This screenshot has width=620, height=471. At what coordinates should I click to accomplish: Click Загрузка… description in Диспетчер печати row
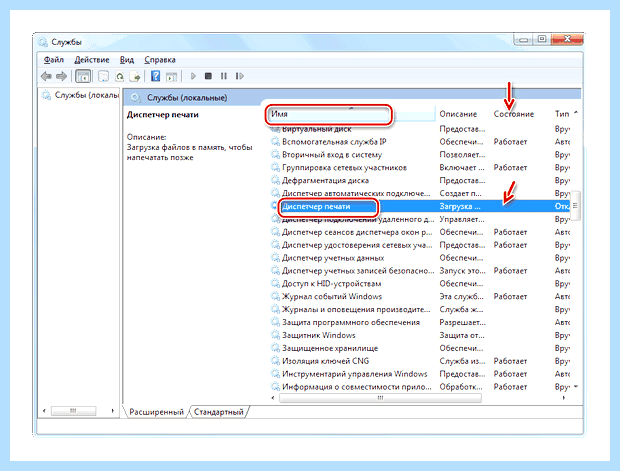(x=460, y=206)
